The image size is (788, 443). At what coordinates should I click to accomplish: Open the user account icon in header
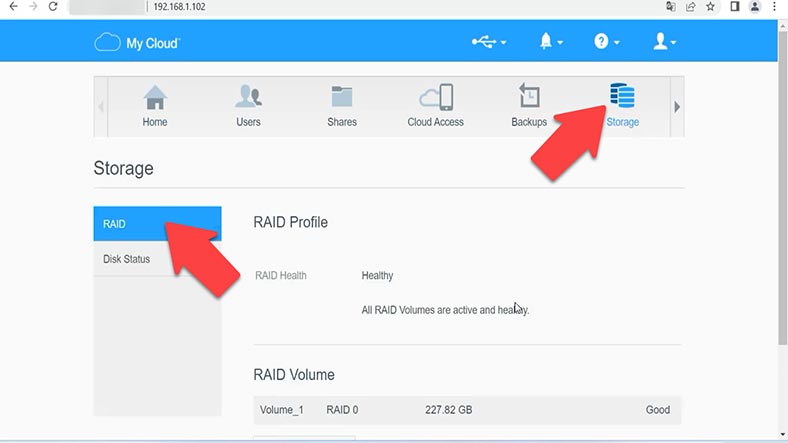click(660, 41)
